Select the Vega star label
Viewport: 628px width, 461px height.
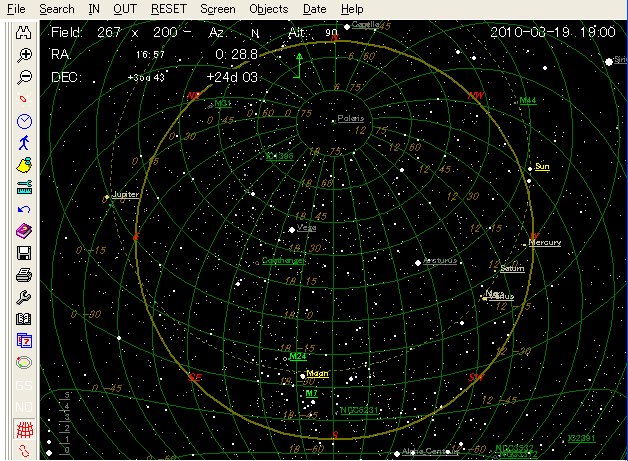point(307,227)
